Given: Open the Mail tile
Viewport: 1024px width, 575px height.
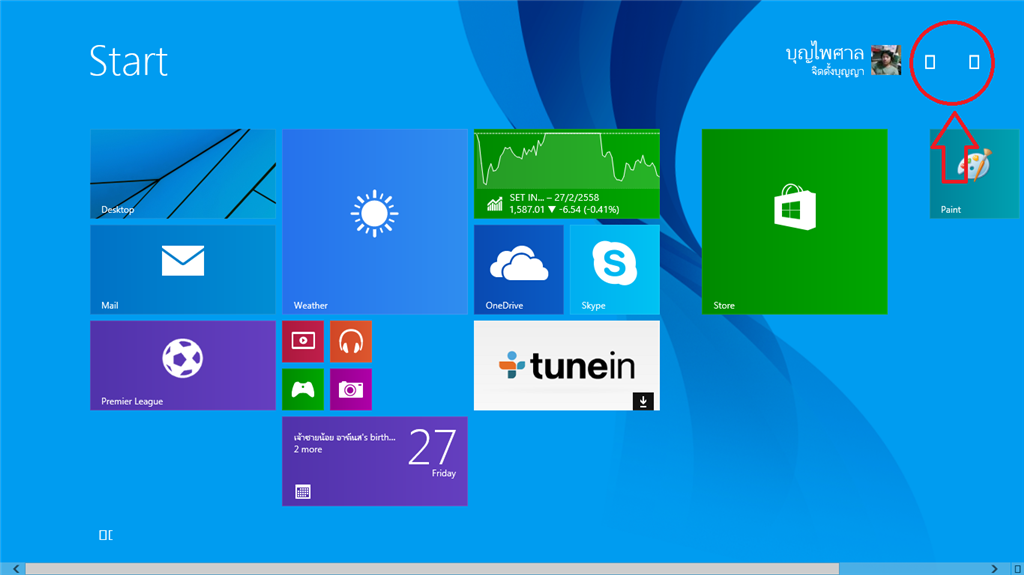Looking at the screenshot, I should coord(183,270).
